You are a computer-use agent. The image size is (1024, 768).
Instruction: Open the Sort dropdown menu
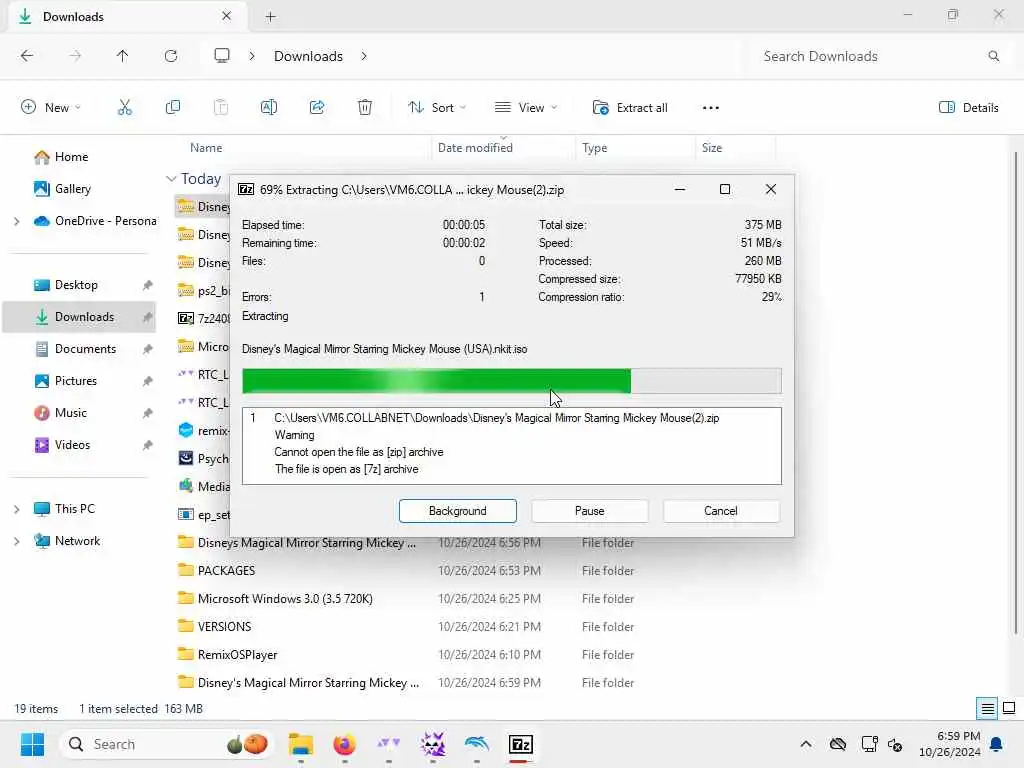pos(437,108)
